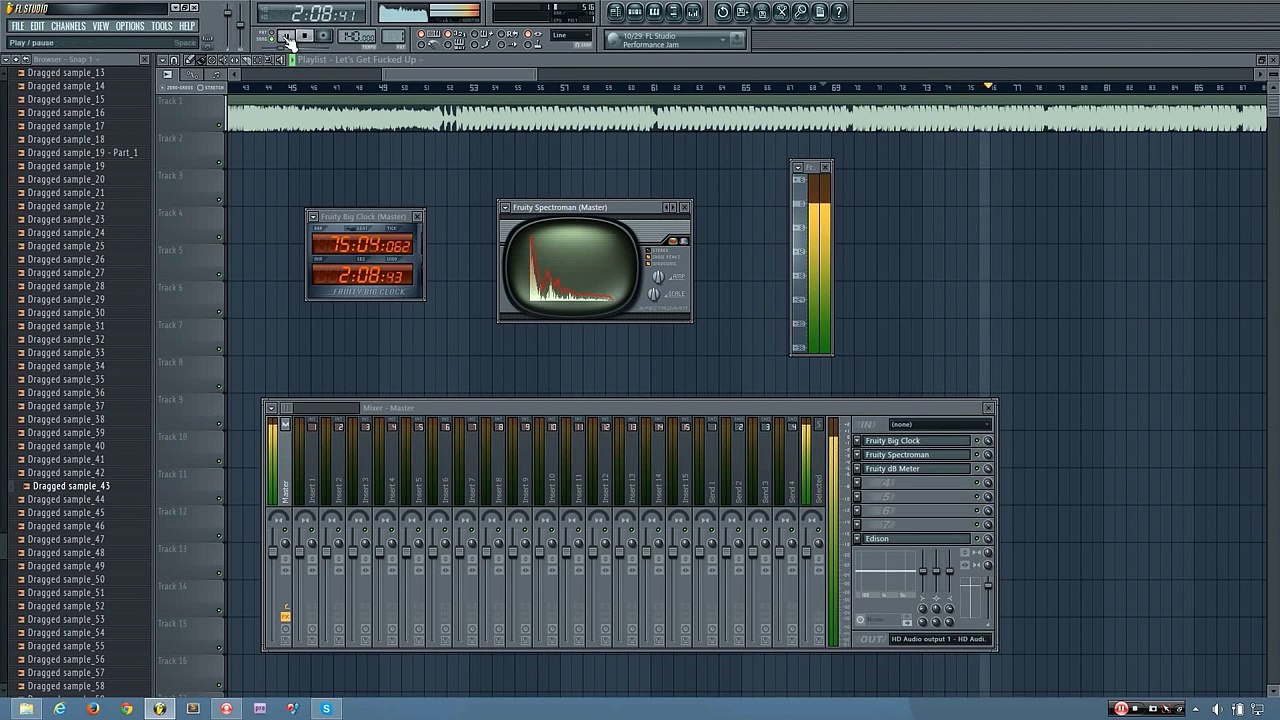Open the mixer IN (none) input dropdown
The image size is (1280, 720).
(941, 425)
